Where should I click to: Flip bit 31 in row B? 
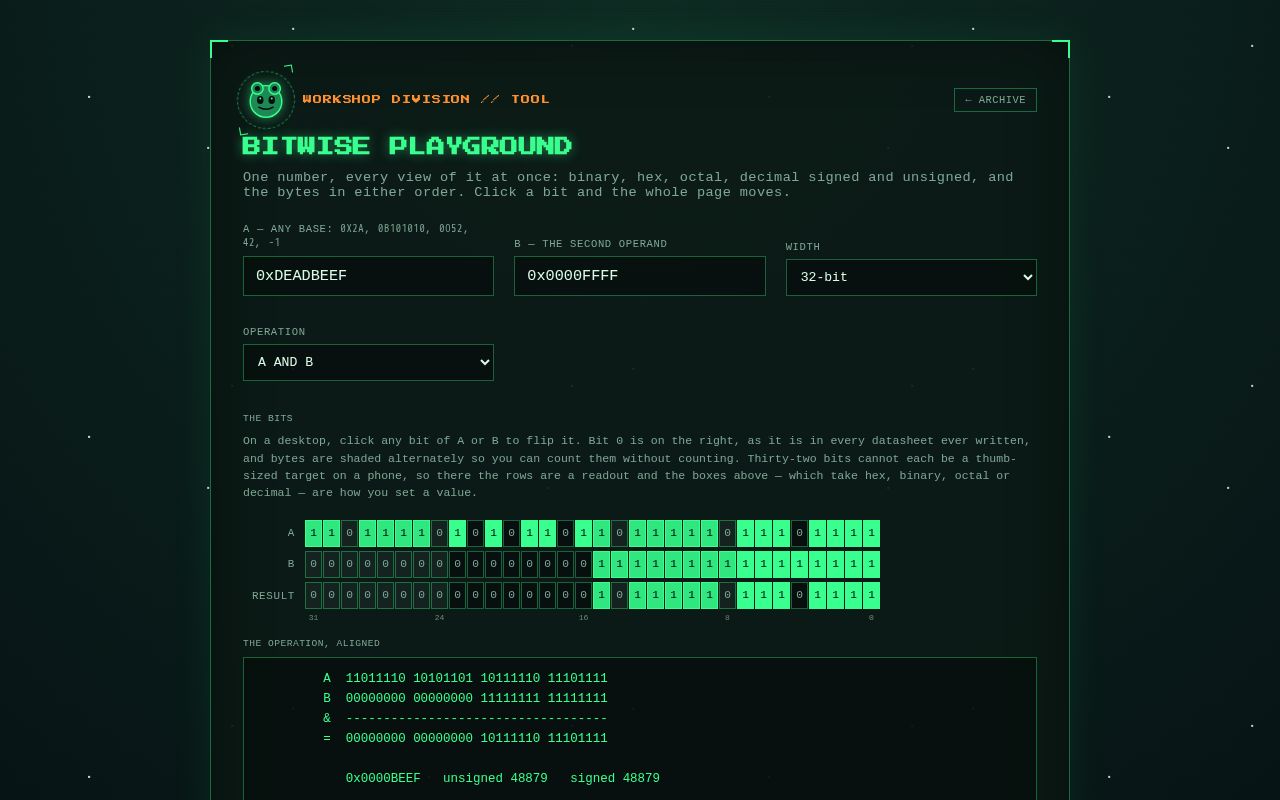[314, 564]
